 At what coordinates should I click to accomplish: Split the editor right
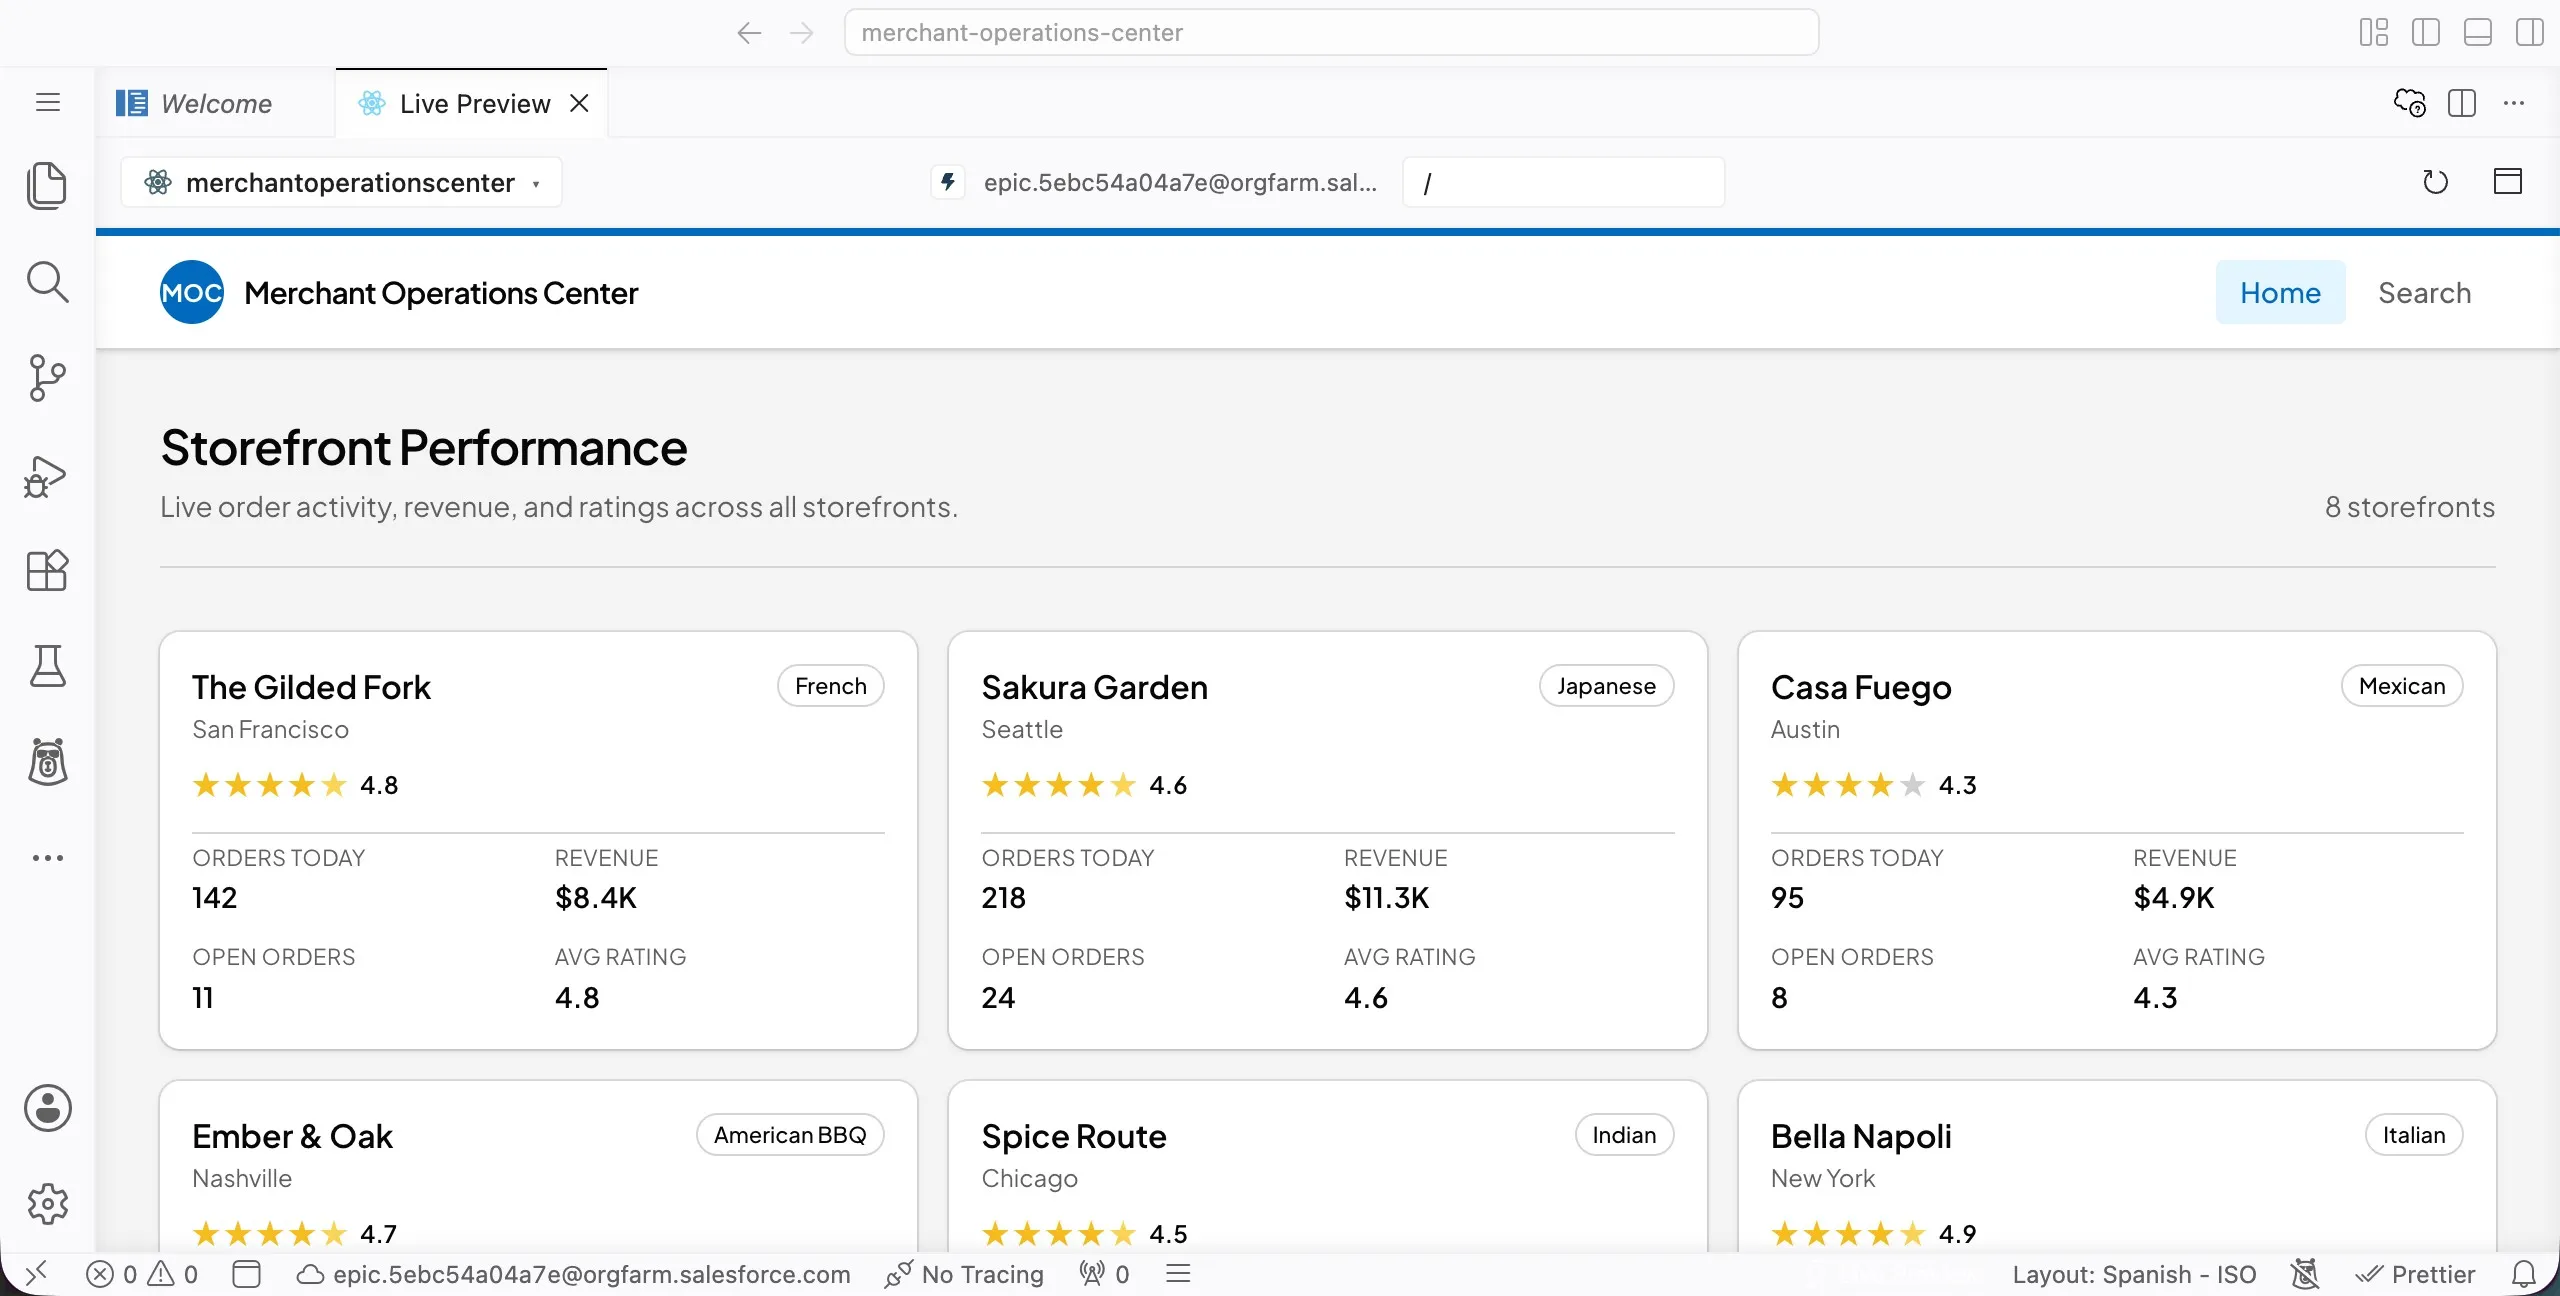(2462, 103)
